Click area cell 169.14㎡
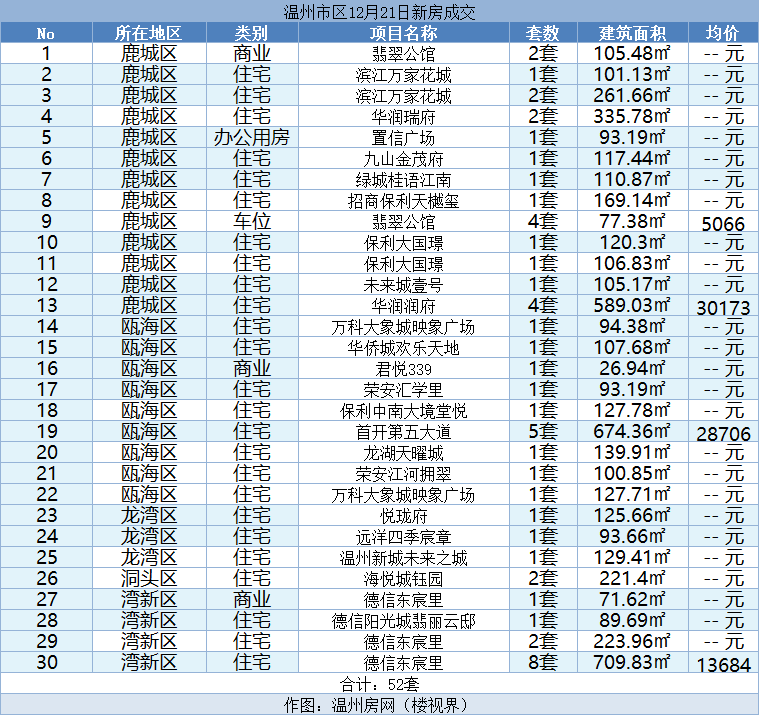 (632, 200)
